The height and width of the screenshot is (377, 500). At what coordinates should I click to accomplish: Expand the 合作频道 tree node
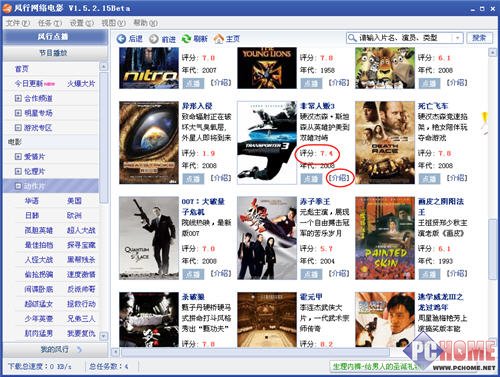[x=18, y=98]
